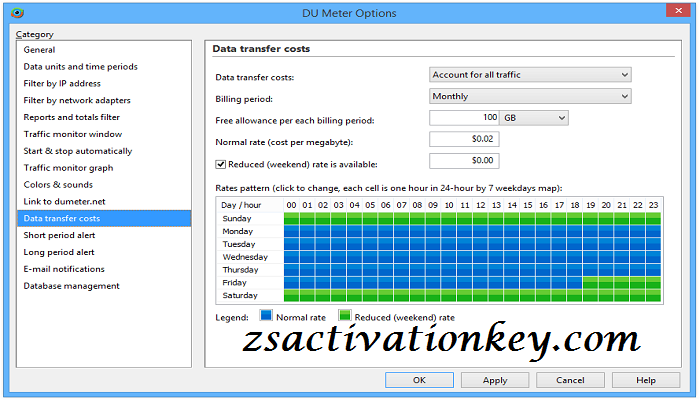Image resolution: width=700 pixels, height=400 pixels.
Task: Click the blue Normal rate legend swatch
Action: click(x=266, y=315)
